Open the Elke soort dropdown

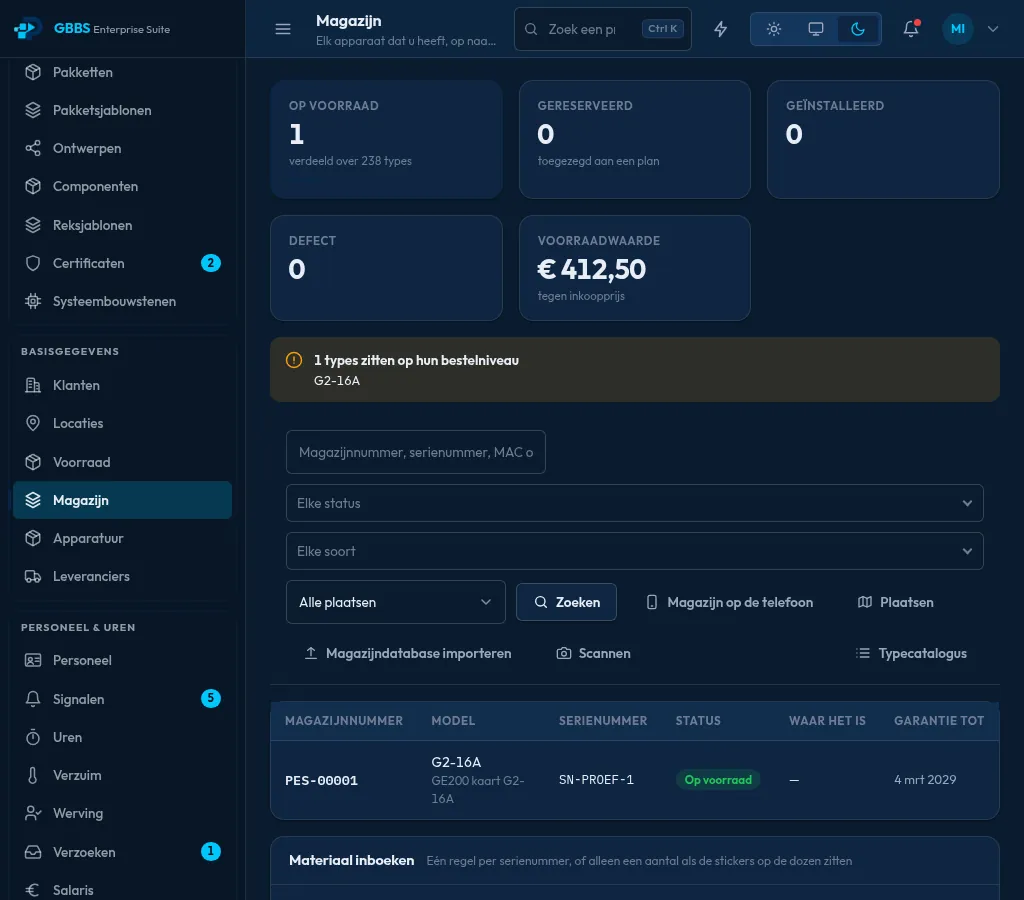pos(635,551)
